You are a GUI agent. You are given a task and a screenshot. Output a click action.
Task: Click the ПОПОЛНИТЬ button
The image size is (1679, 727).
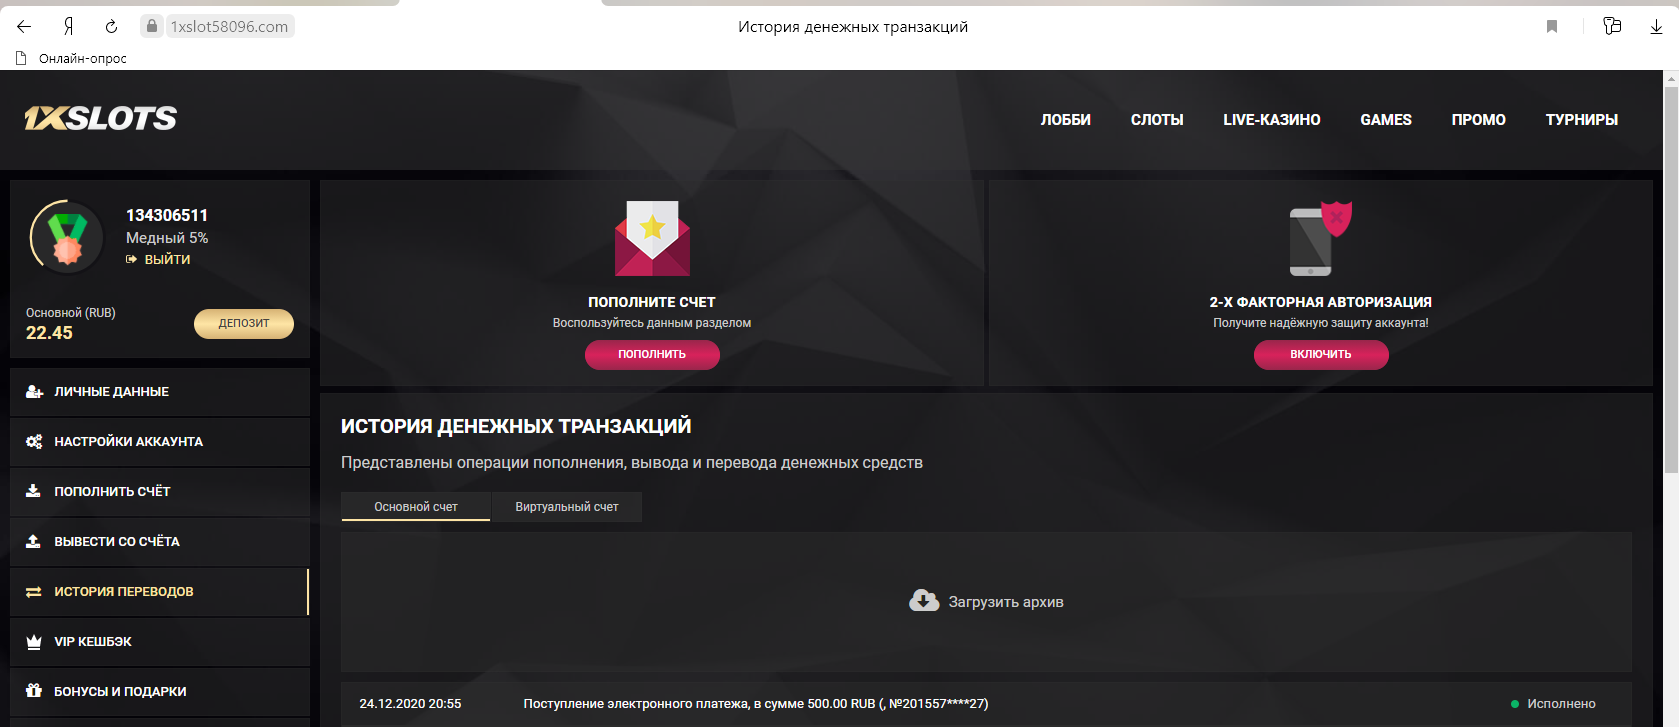(x=652, y=354)
